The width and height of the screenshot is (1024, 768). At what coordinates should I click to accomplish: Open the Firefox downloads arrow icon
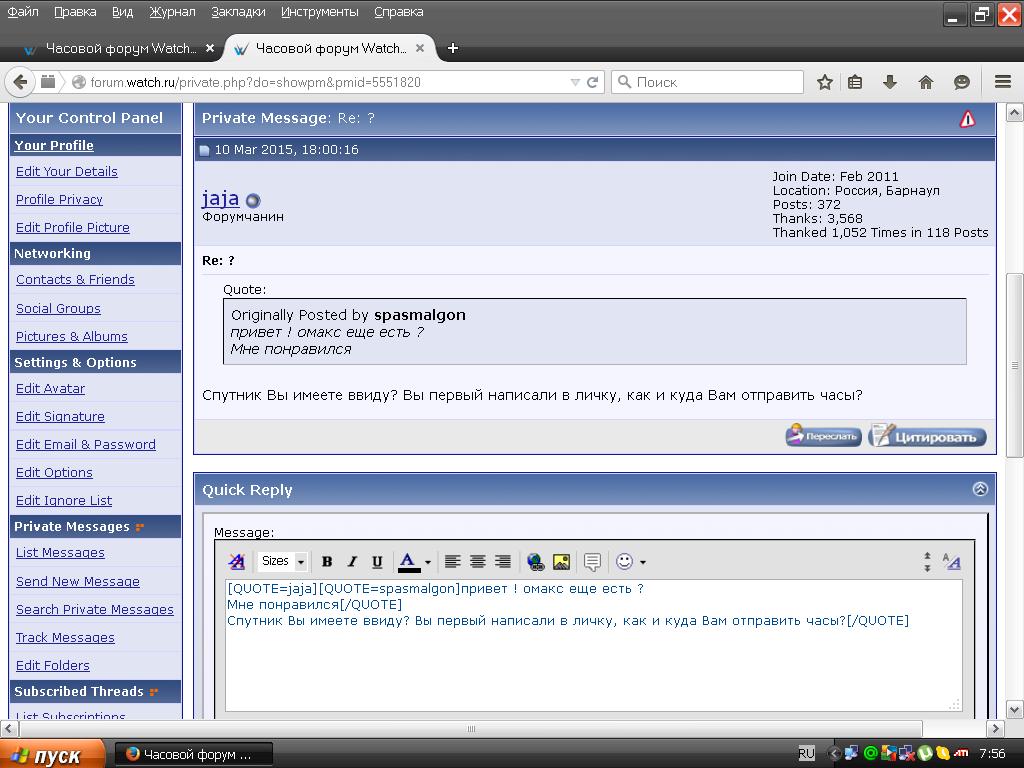(x=889, y=82)
